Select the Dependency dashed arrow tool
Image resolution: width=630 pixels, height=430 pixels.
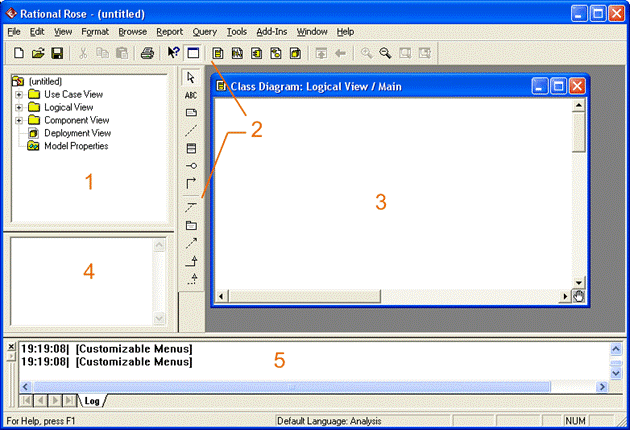[x=191, y=243]
